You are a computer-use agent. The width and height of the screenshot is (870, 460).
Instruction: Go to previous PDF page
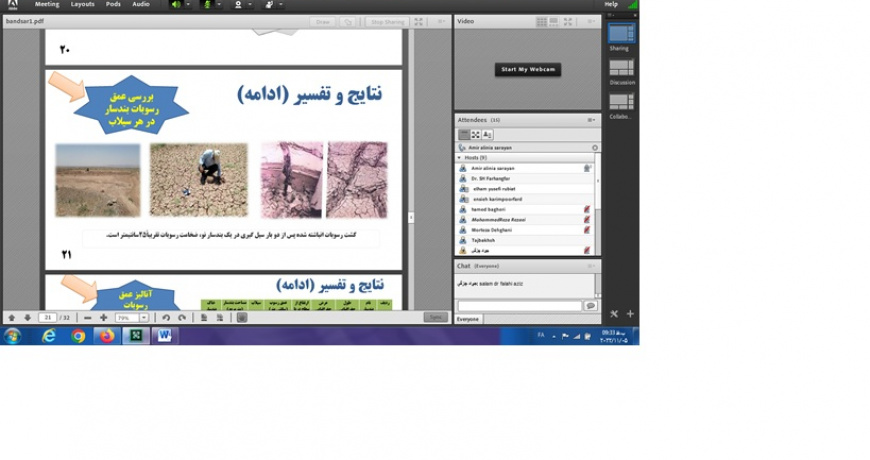pyautogui.click(x=12, y=317)
